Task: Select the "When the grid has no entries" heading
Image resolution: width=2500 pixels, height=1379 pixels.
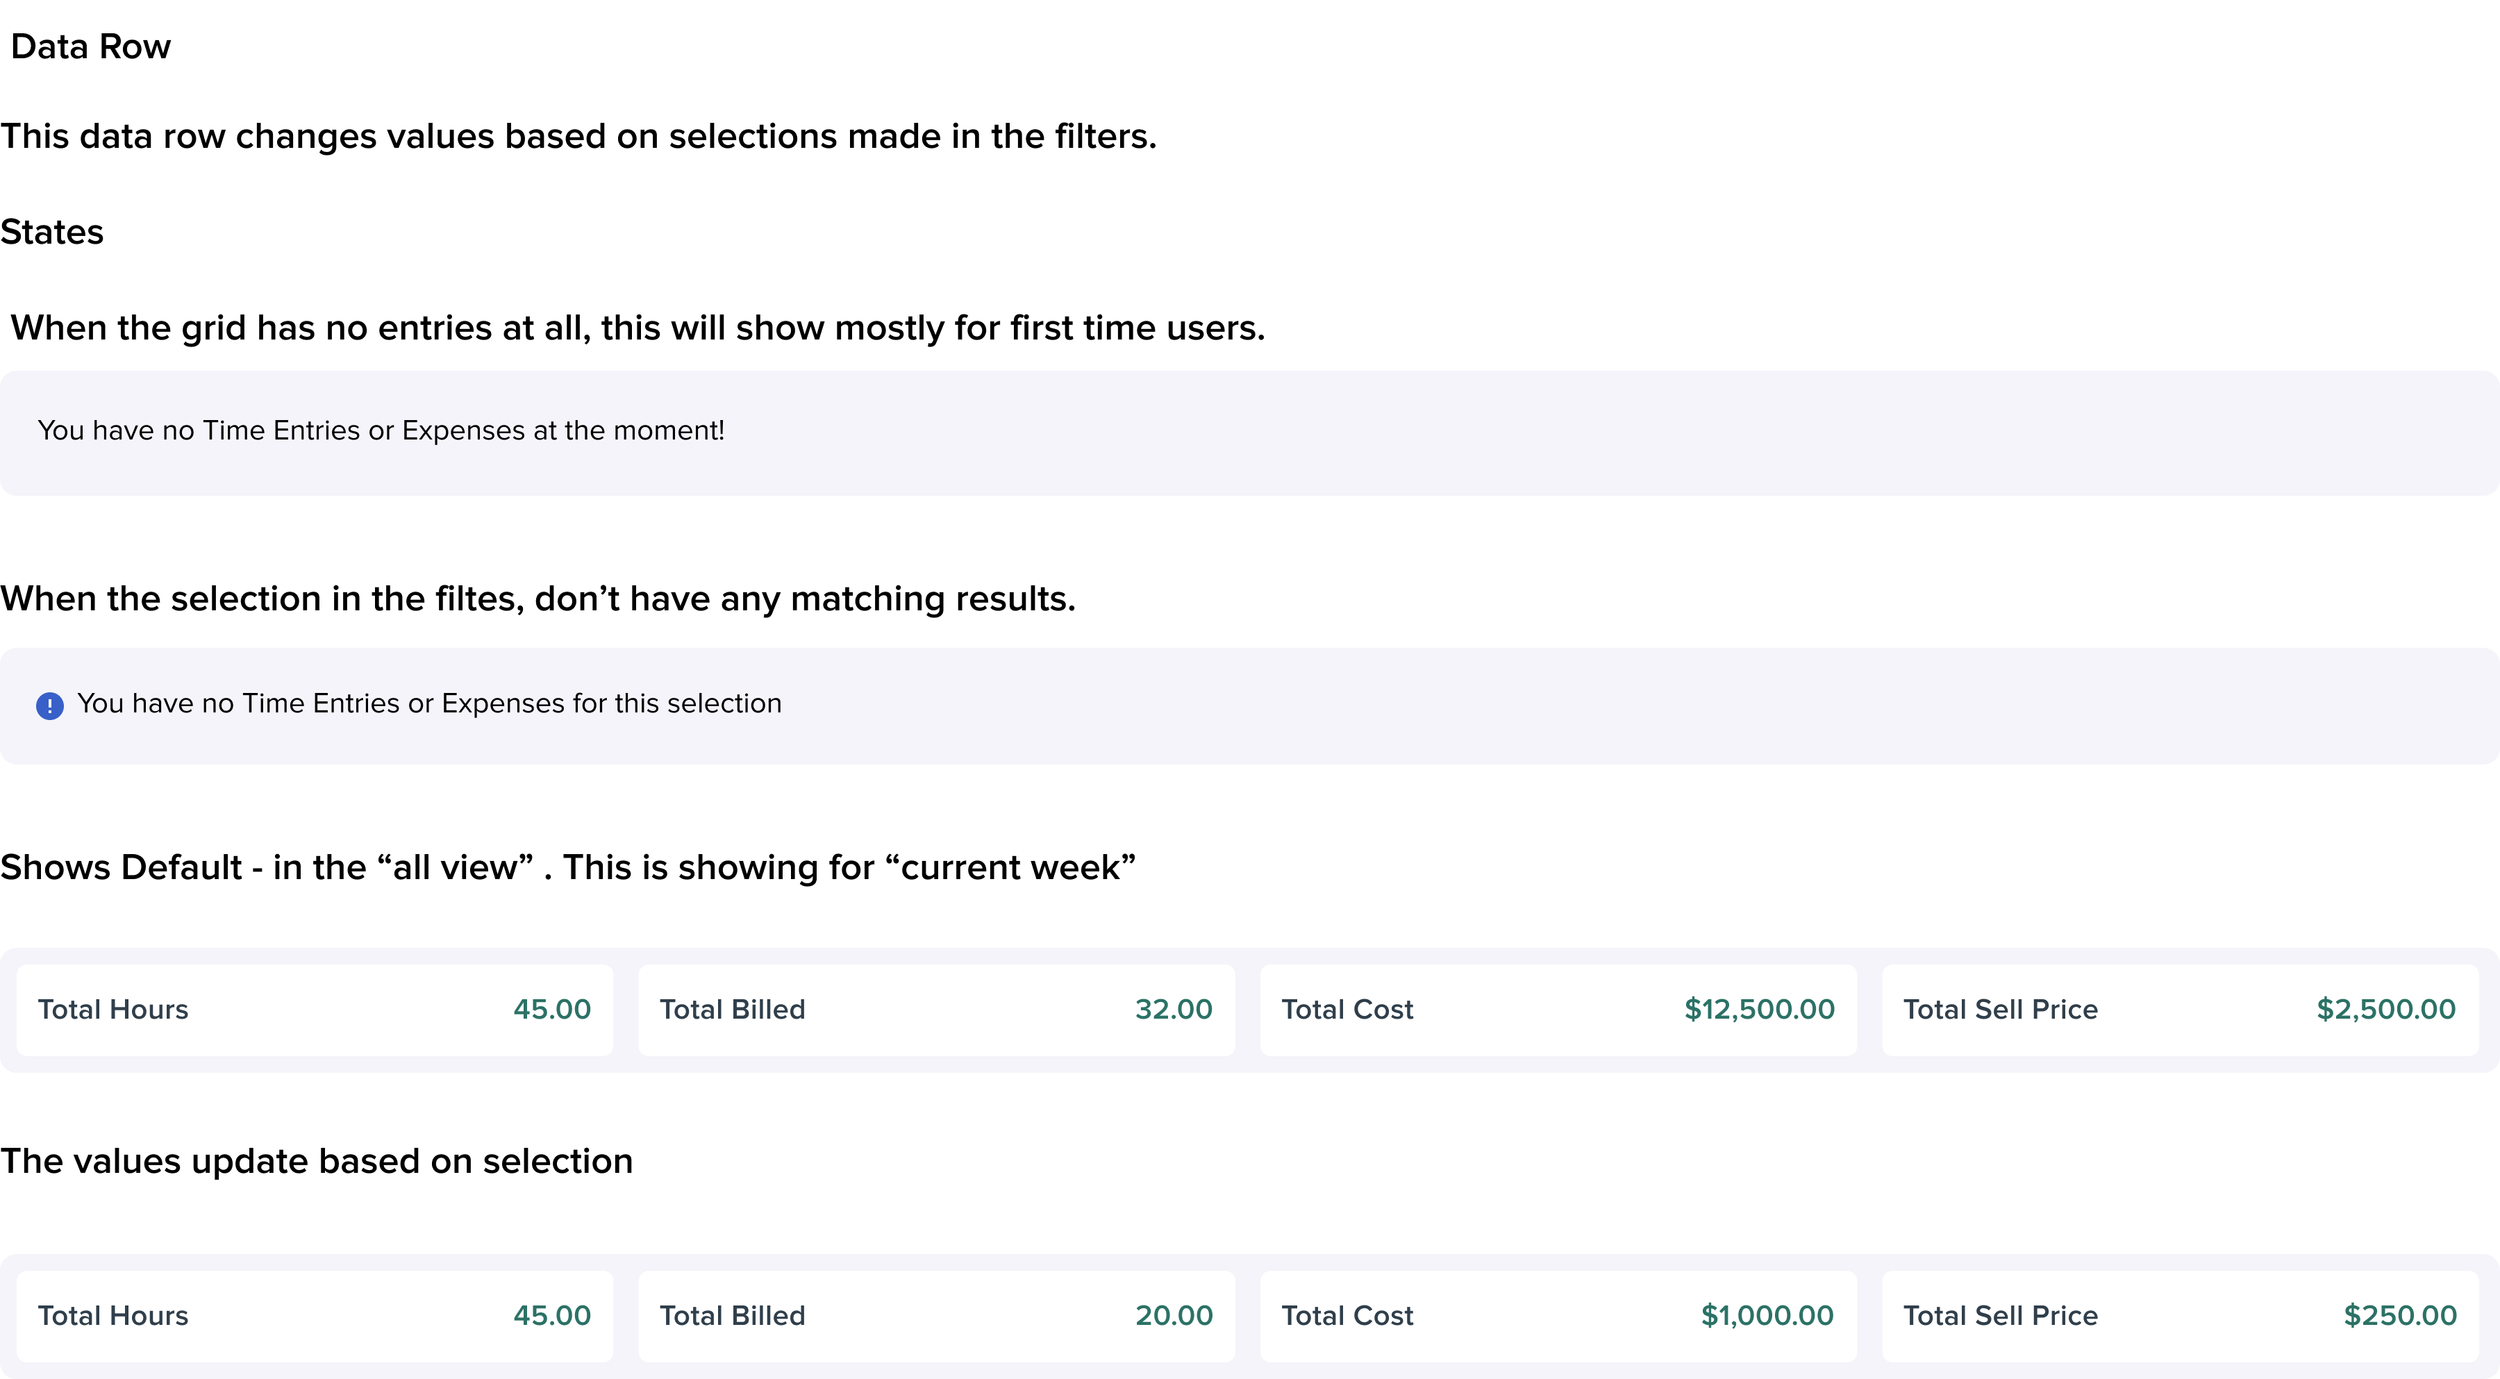Action: pyautogui.click(x=637, y=328)
